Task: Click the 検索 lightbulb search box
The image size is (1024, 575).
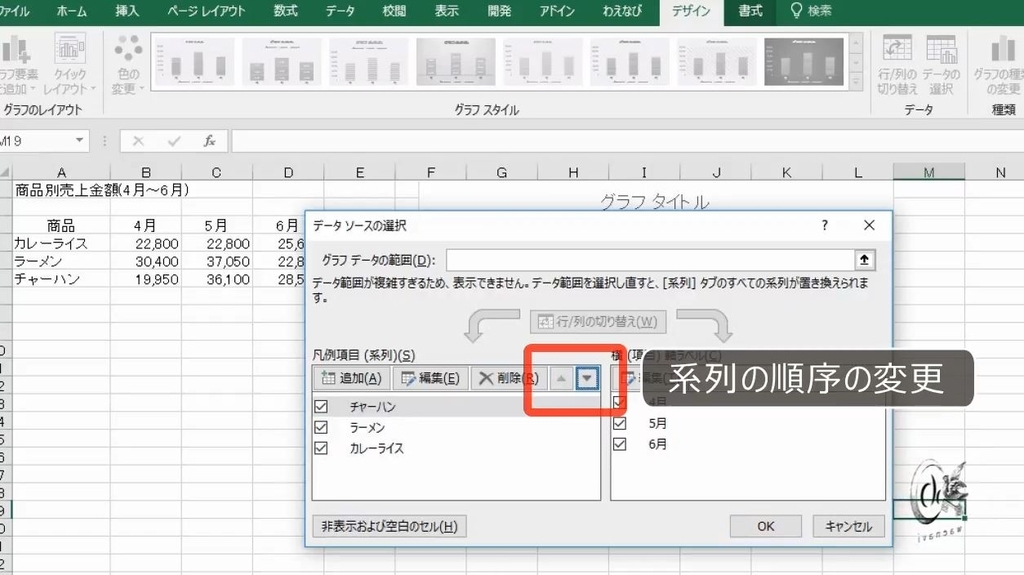Action: [x=811, y=11]
